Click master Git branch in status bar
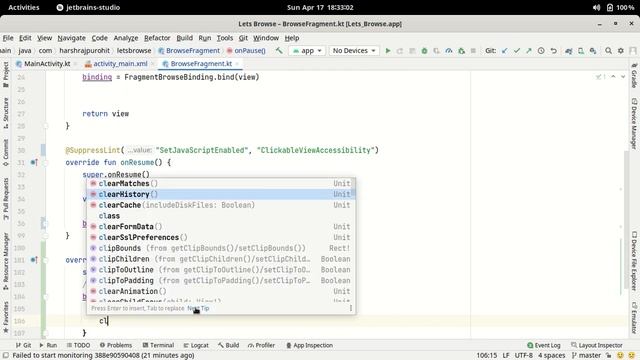 (587, 356)
